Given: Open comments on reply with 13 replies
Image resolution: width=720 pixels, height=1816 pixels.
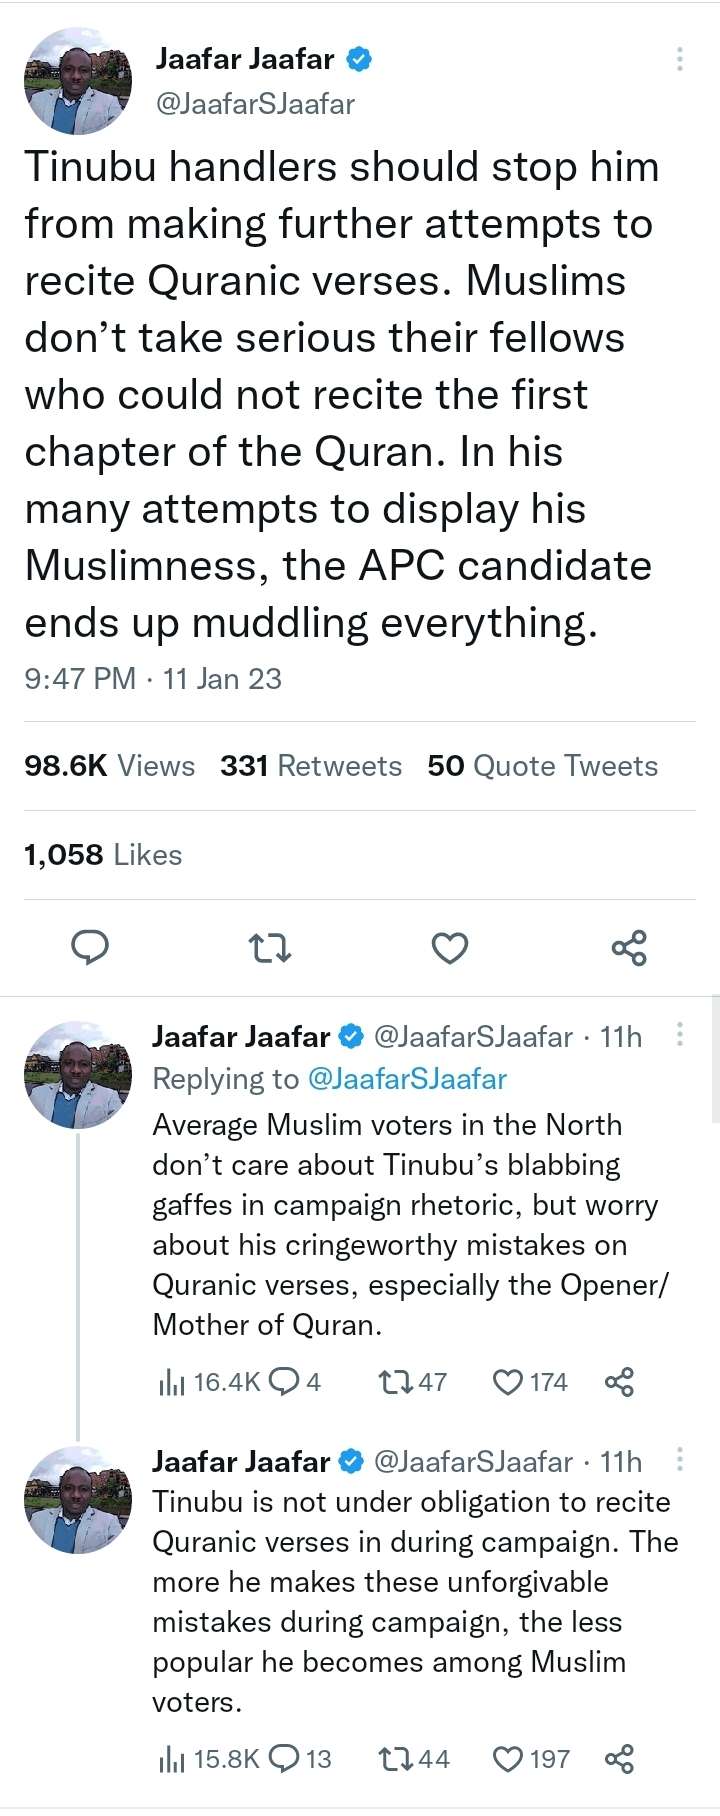Looking at the screenshot, I should [286, 1758].
